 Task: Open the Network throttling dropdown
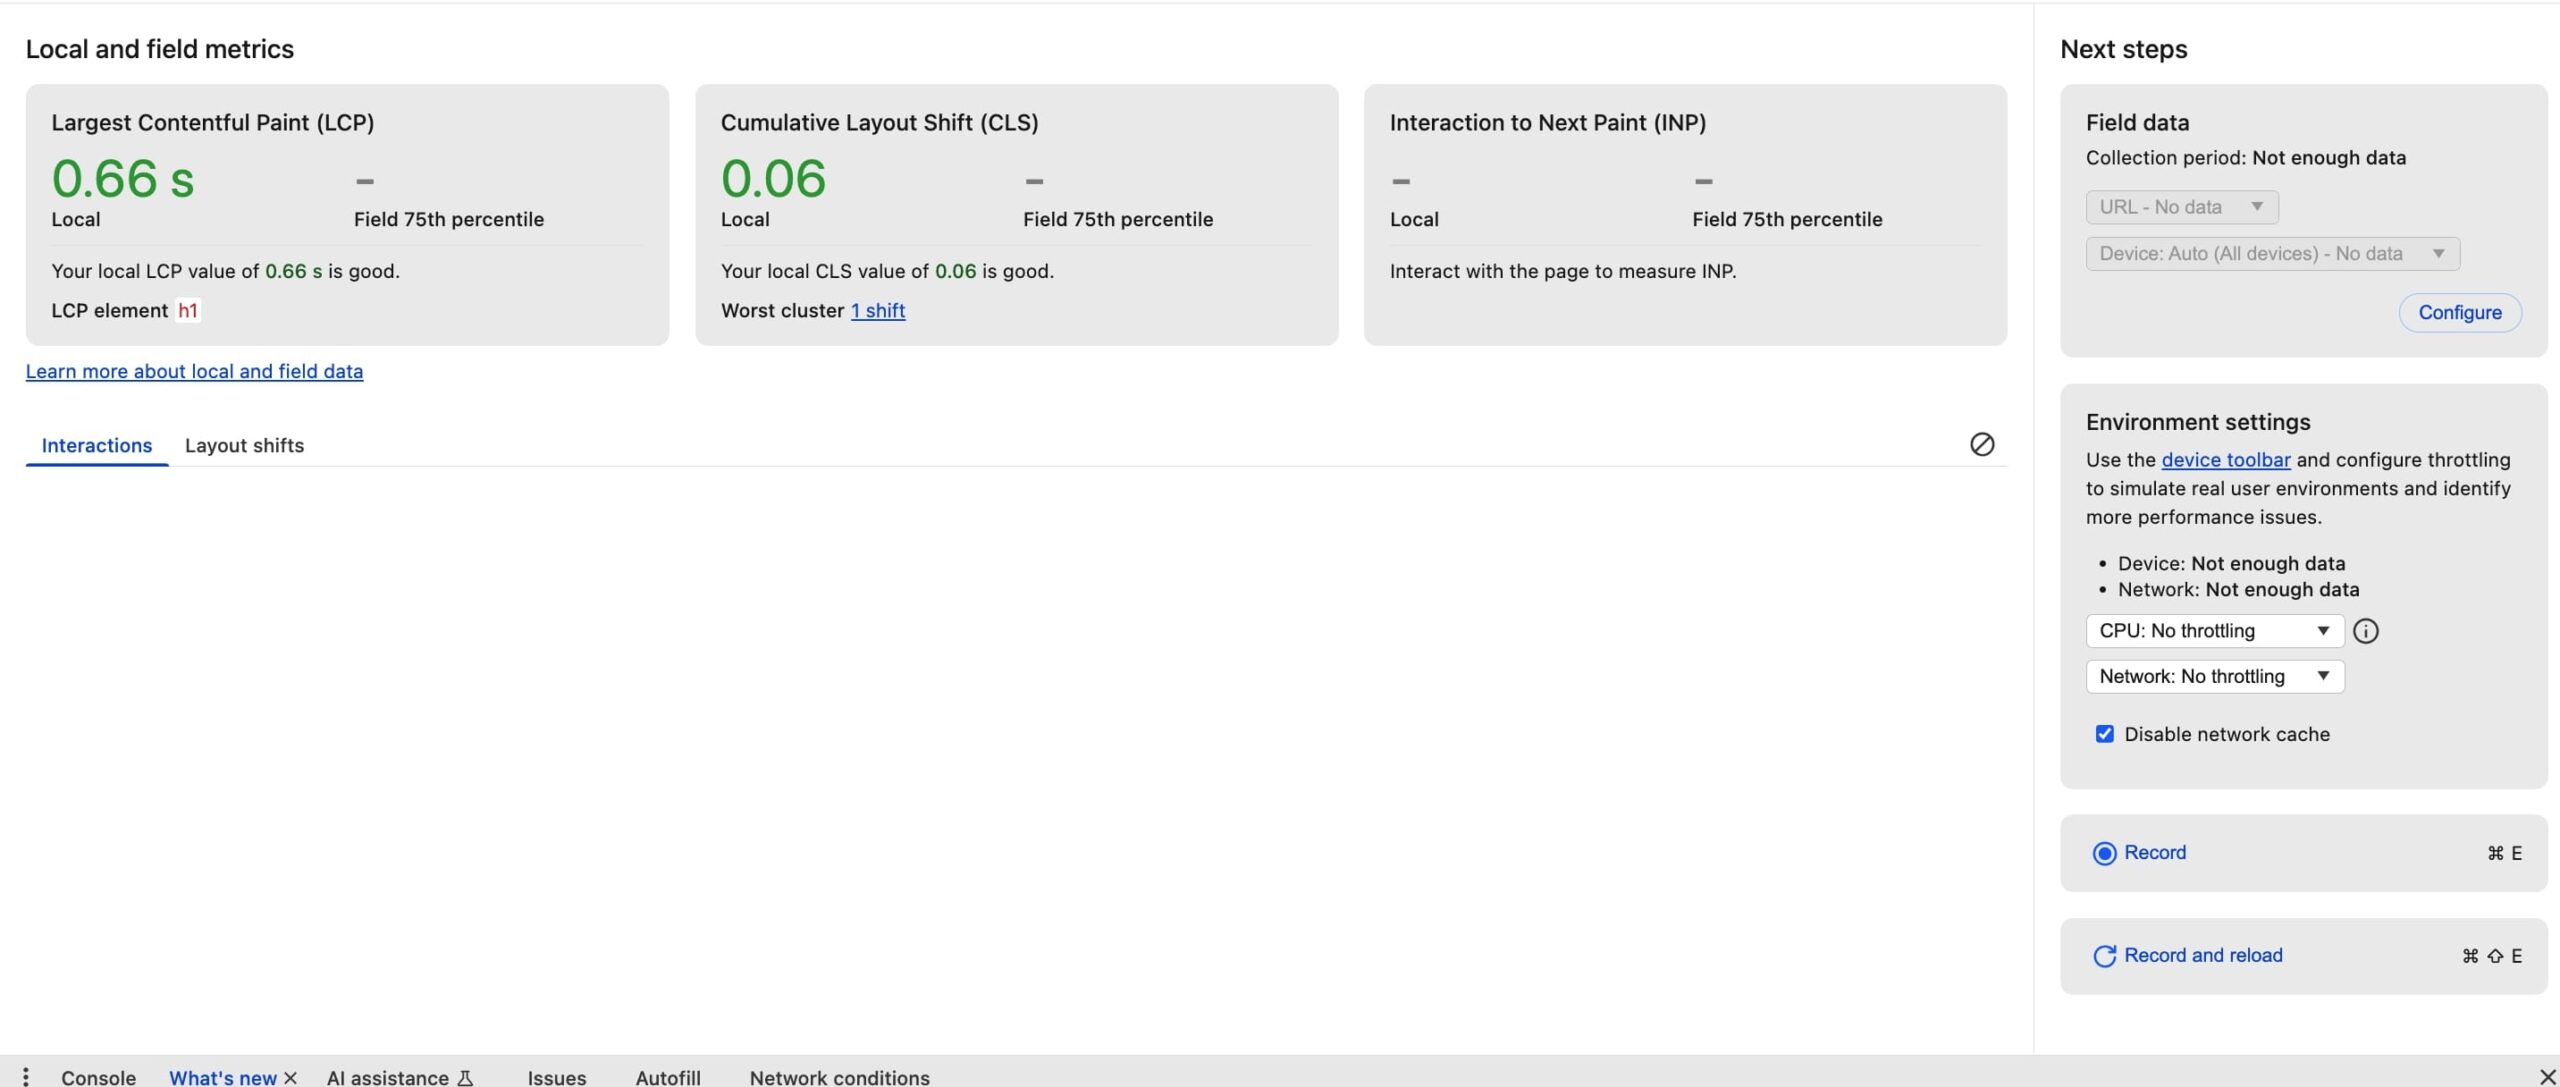(x=2214, y=677)
